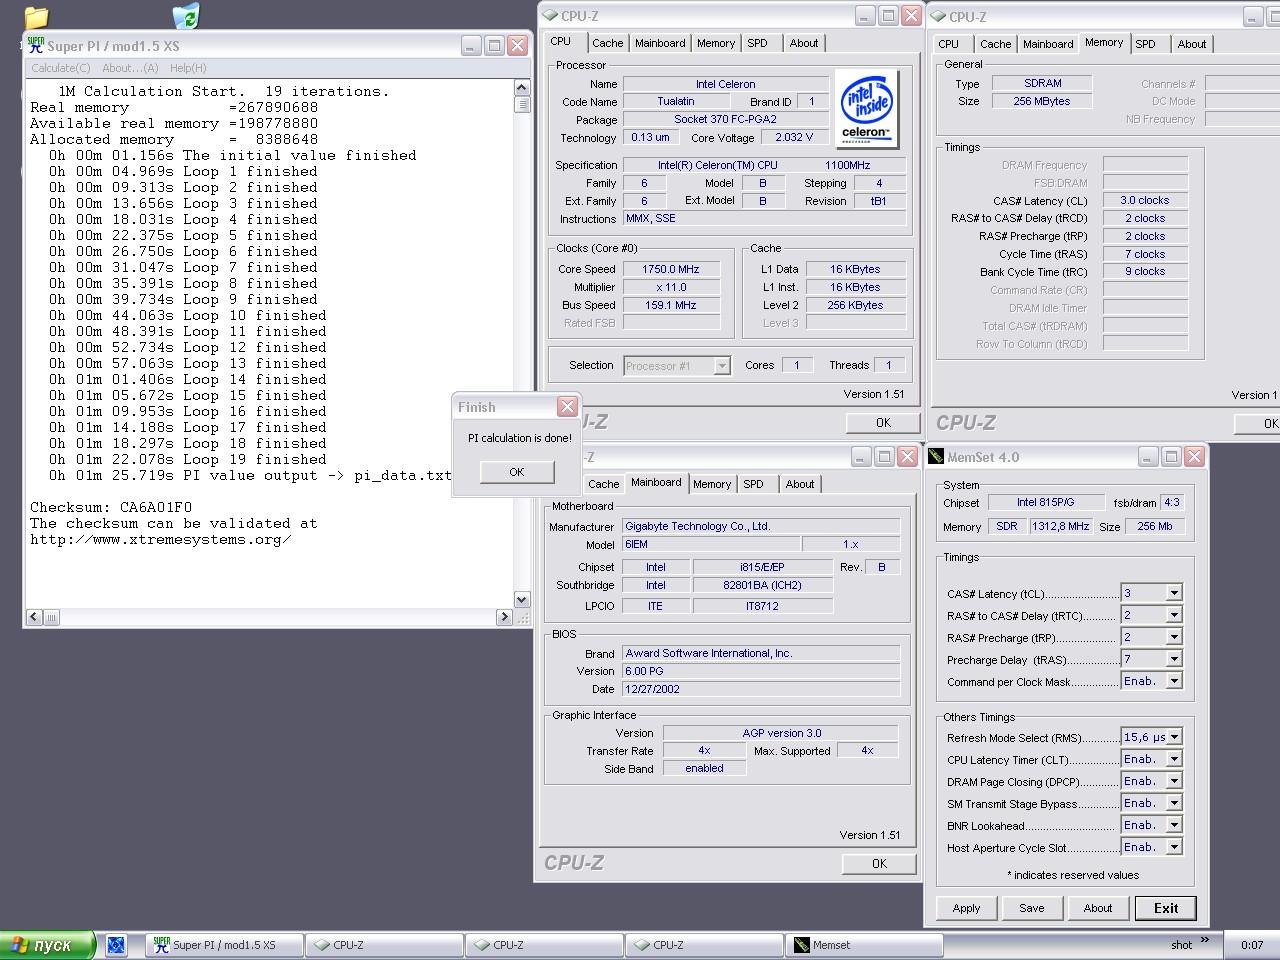1280x960 pixels.
Task: Click OK in the Finish dialog
Action: 517,472
